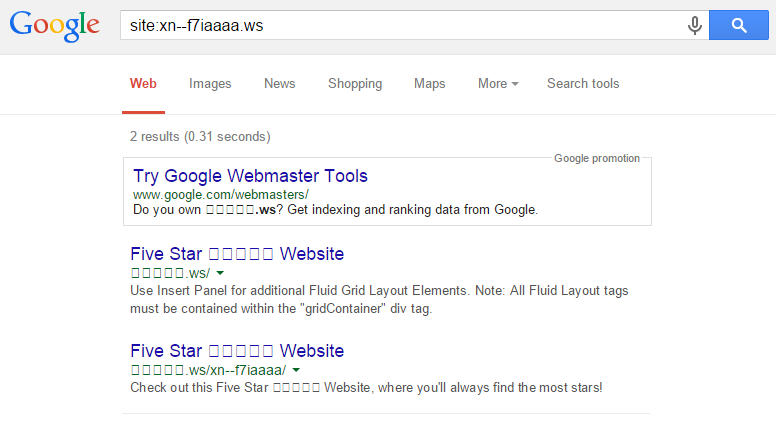
Task: Click the search box containing site:xn--f7iaaaa.ws
Action: click(x=400, y=26)
